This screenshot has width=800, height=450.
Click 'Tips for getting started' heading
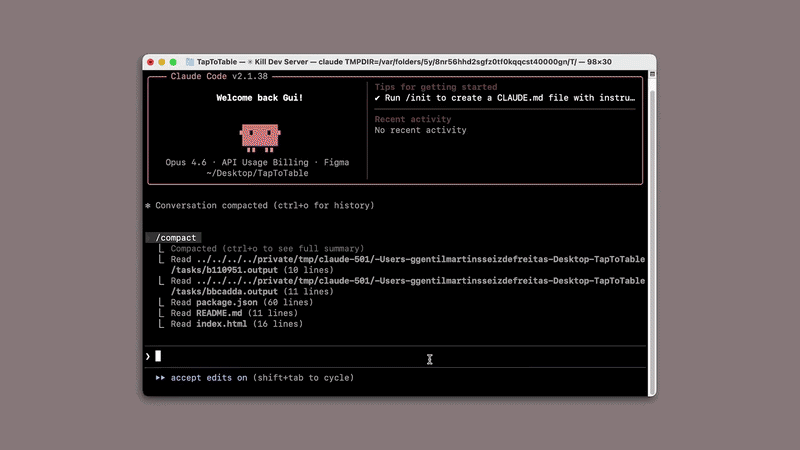tap(436, 87)
